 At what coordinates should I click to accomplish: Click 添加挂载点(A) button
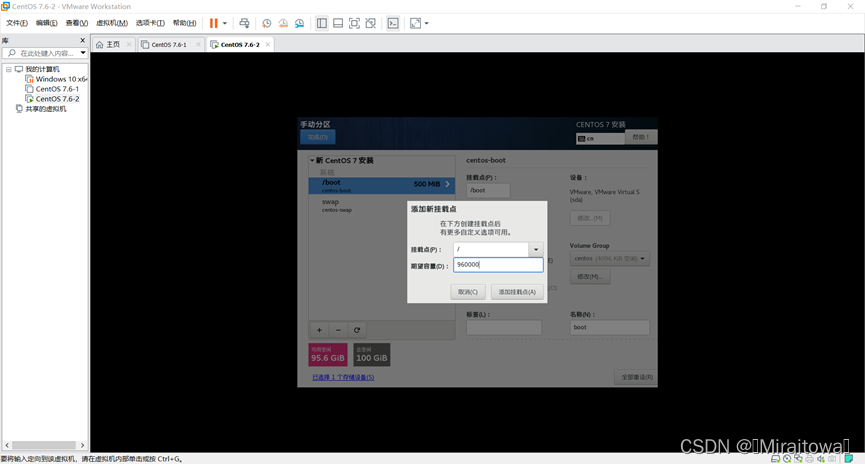coord(517,292)
